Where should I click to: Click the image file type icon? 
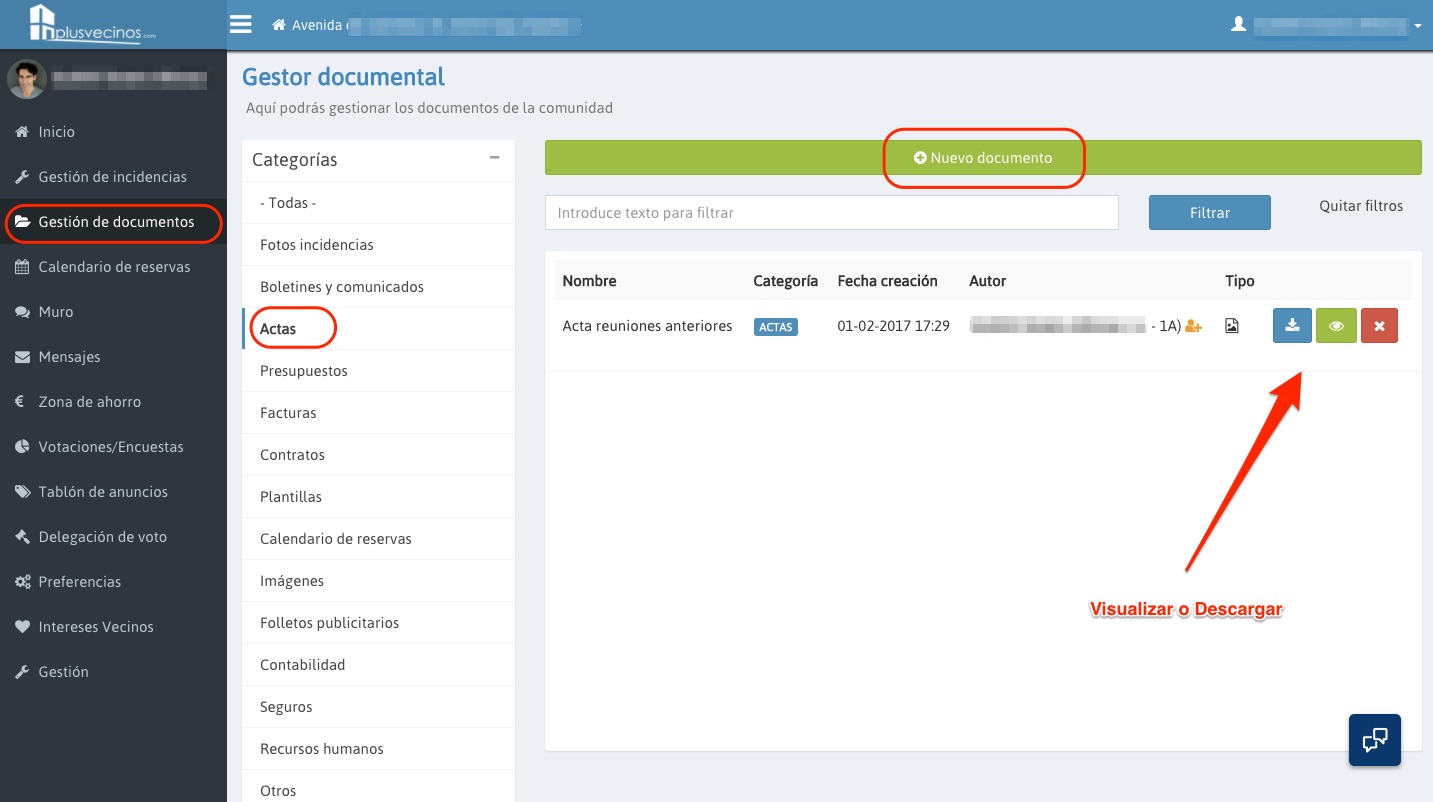(x=1232, y=326)
